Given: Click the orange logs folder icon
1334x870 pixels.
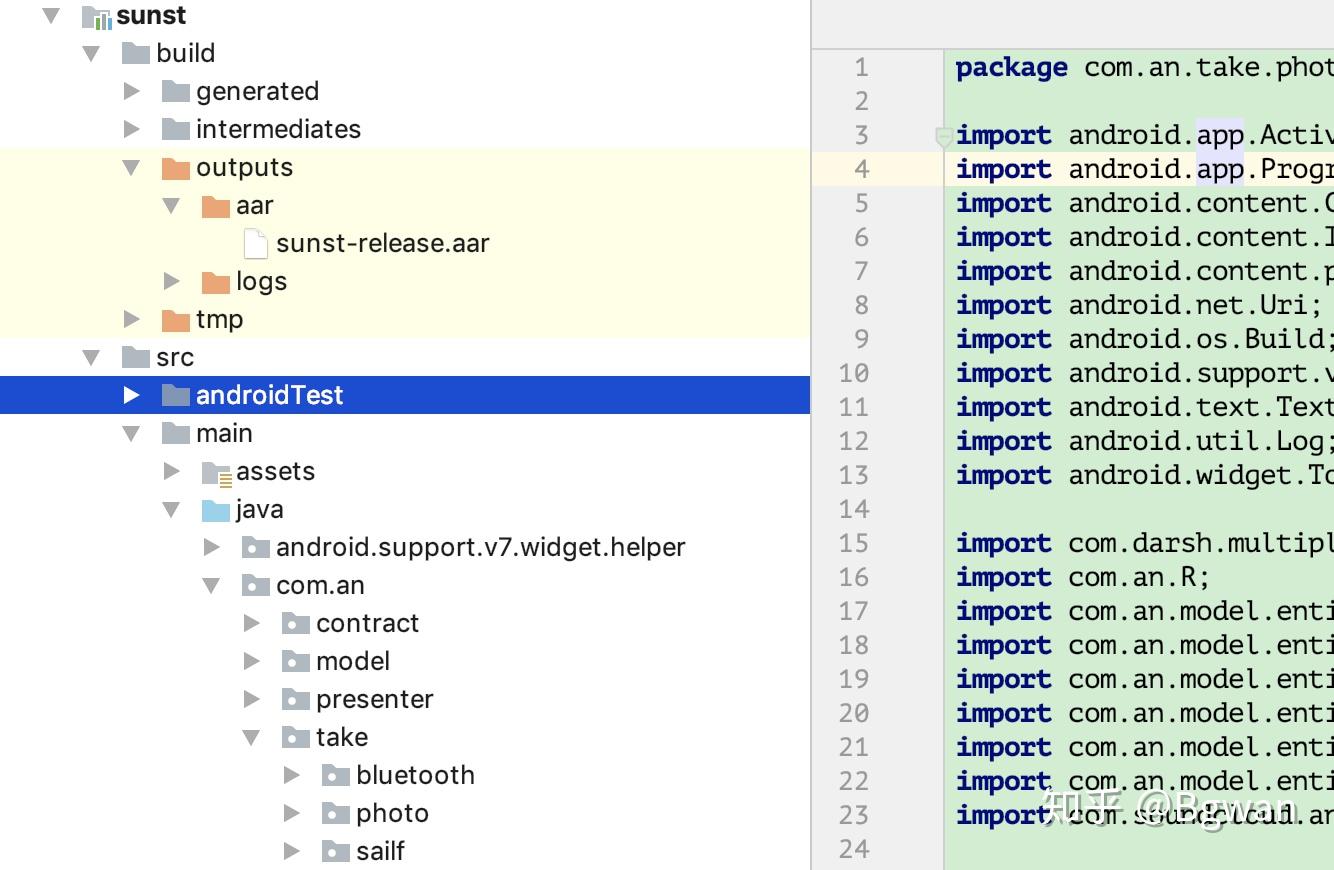Looking at the screenshot, I should click(216, 282).
